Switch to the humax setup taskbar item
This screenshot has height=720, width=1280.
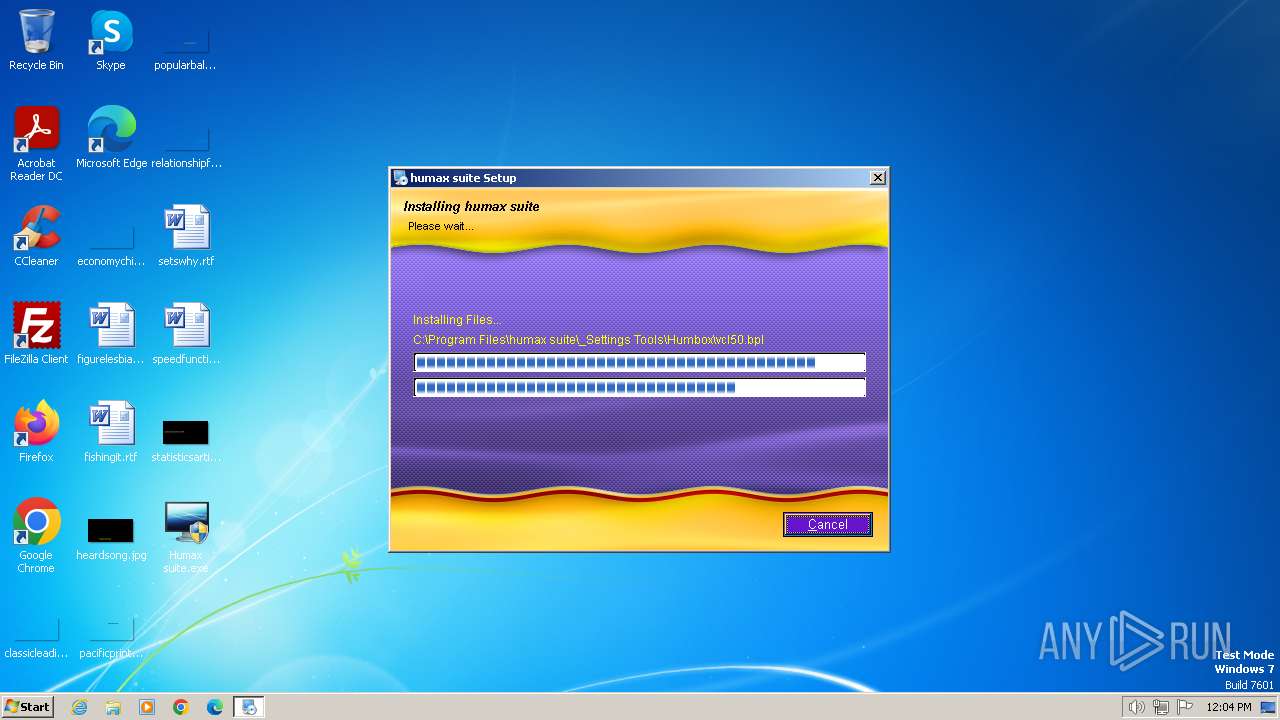point(249,707)
